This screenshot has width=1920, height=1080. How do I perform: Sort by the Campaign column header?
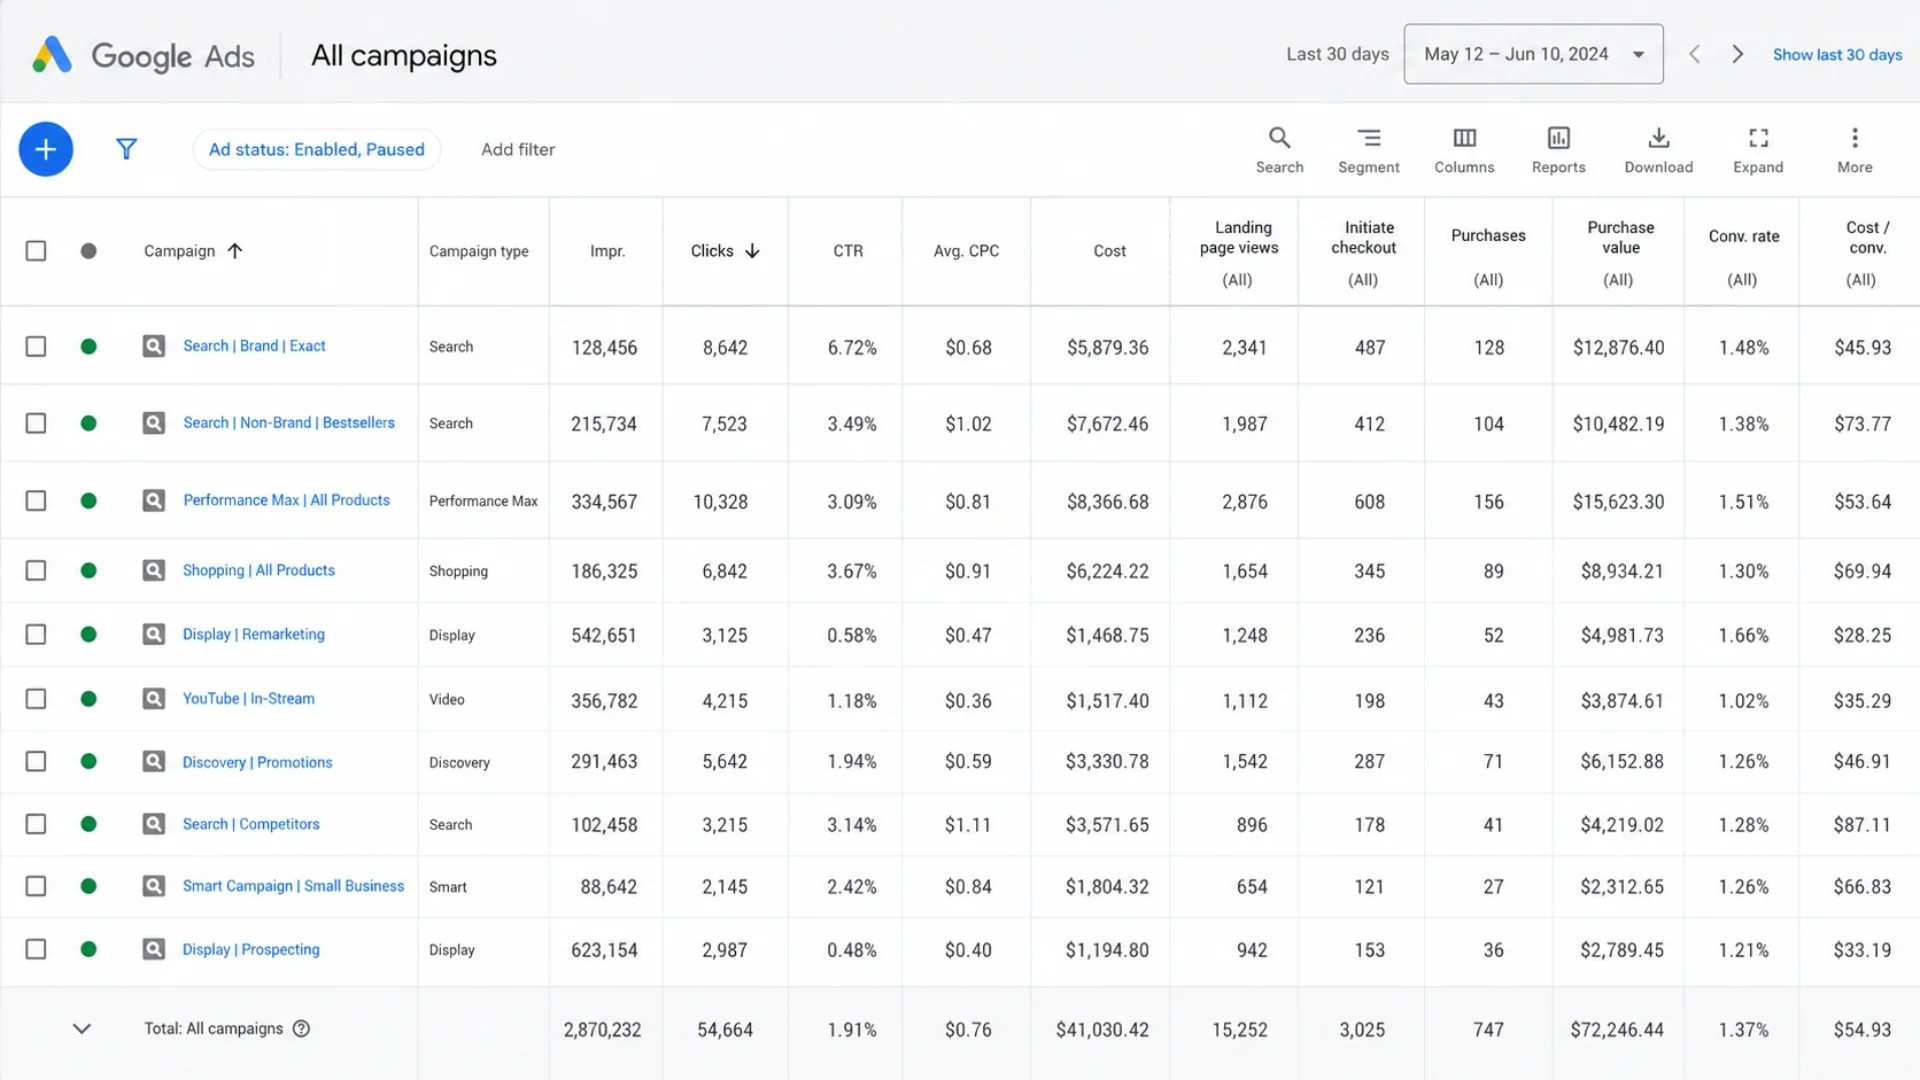(193, 251)
